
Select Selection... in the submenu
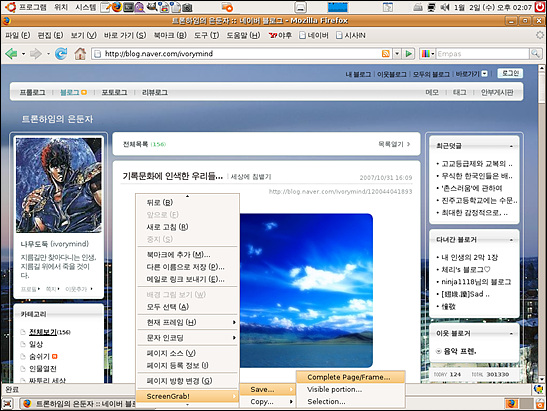(351, 402)
